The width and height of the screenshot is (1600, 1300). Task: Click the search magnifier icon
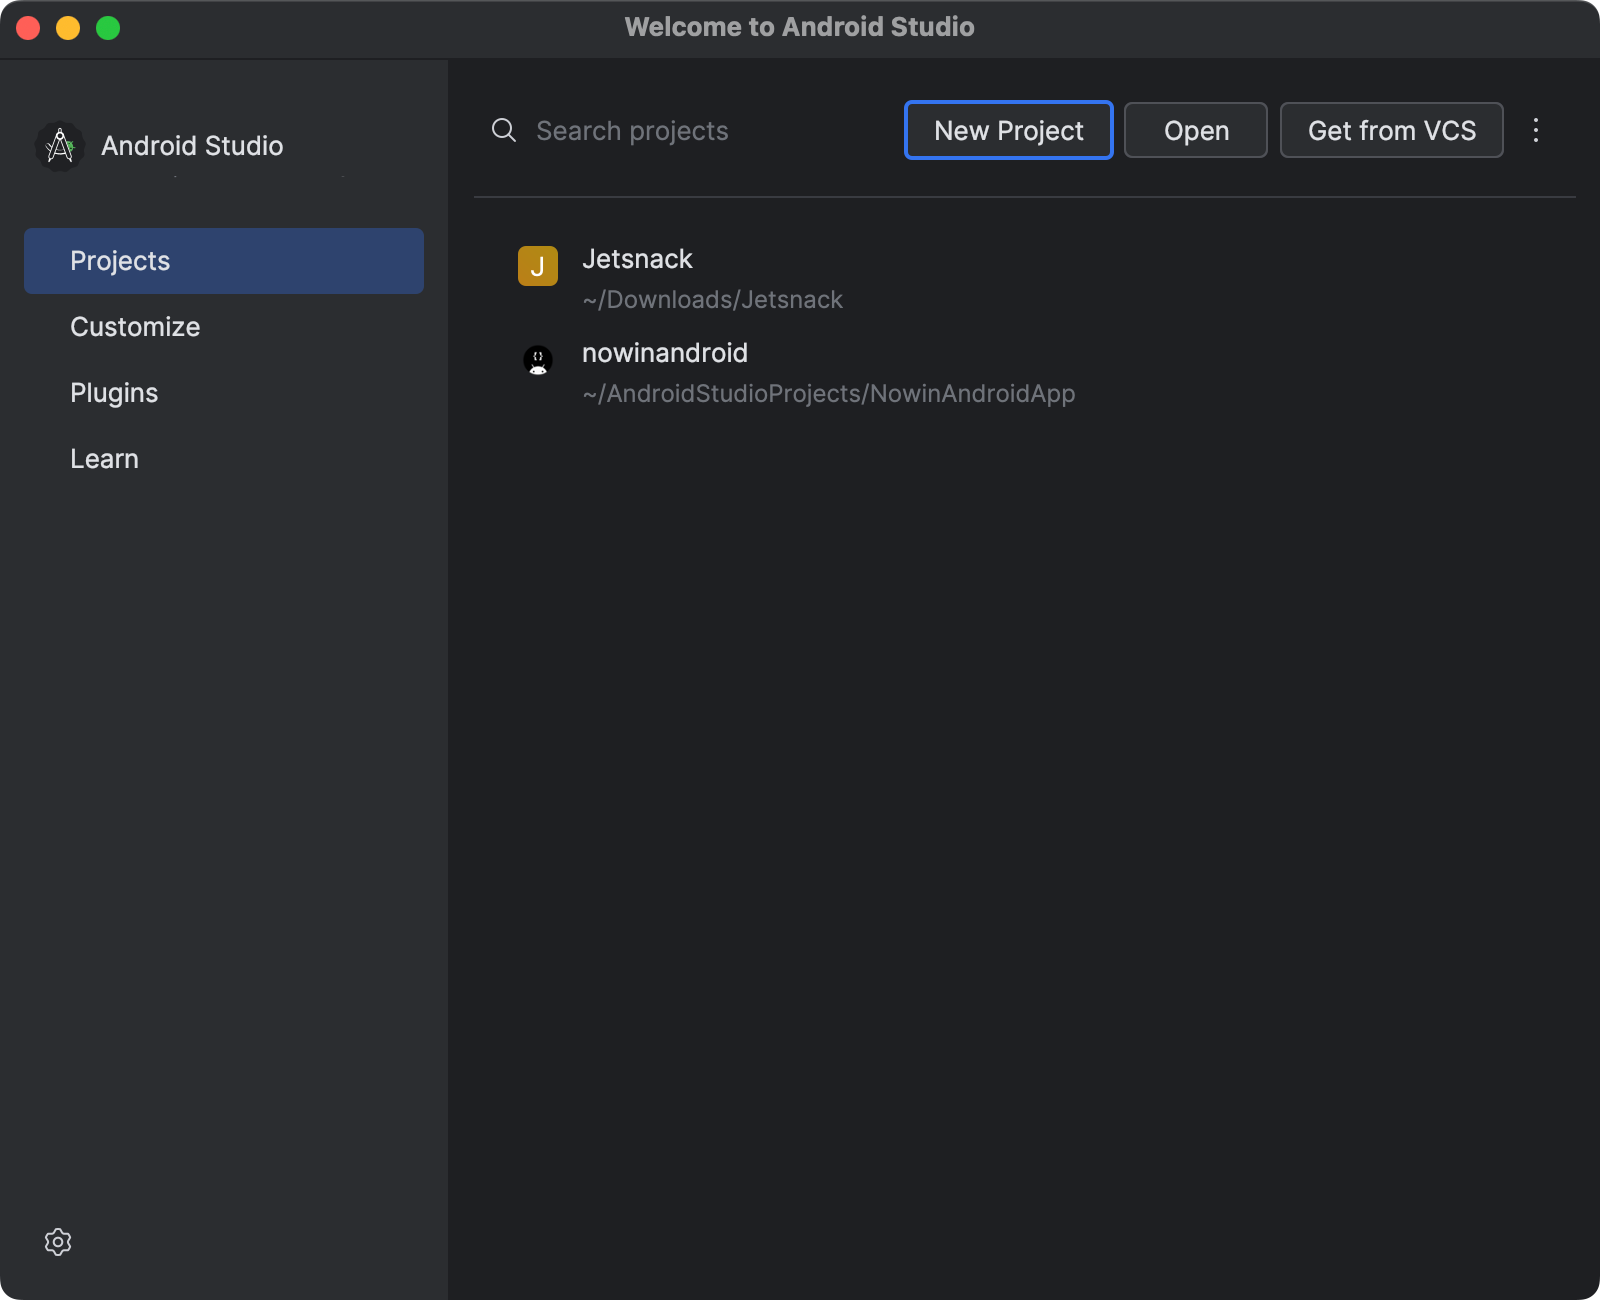[x=503, y=130]
